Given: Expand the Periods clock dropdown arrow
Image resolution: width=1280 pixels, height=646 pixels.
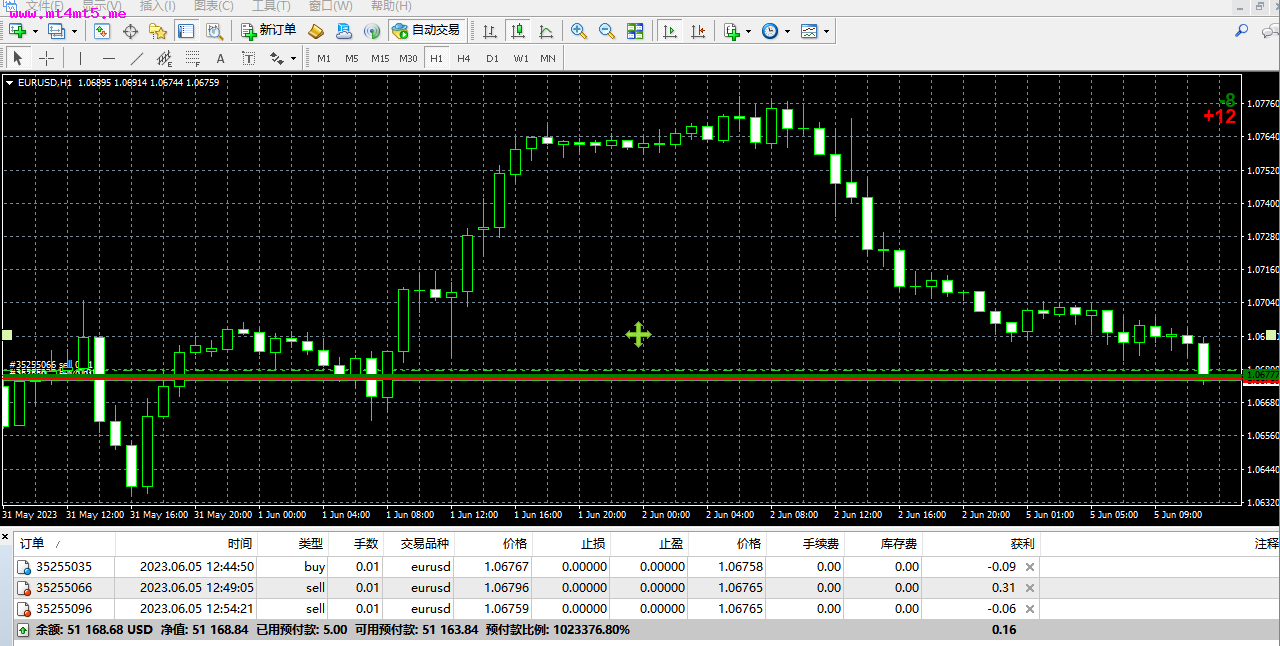Looking at the screenshot, I should coord(787,31).
